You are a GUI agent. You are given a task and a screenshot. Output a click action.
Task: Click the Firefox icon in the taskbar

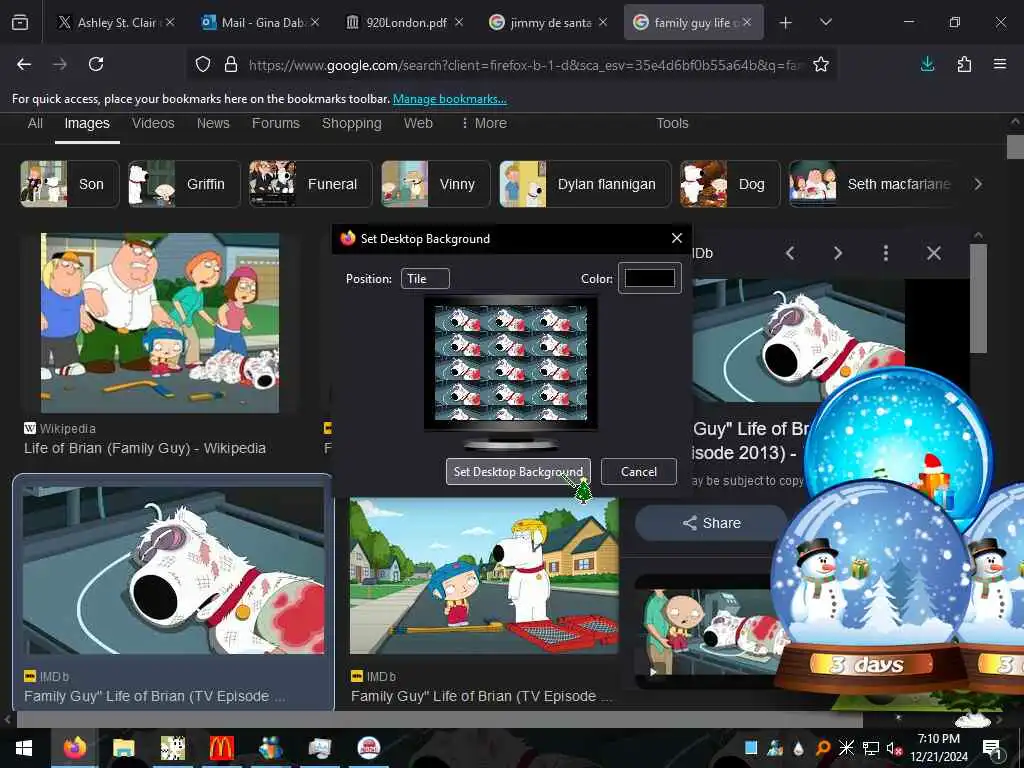coord(74,748)
